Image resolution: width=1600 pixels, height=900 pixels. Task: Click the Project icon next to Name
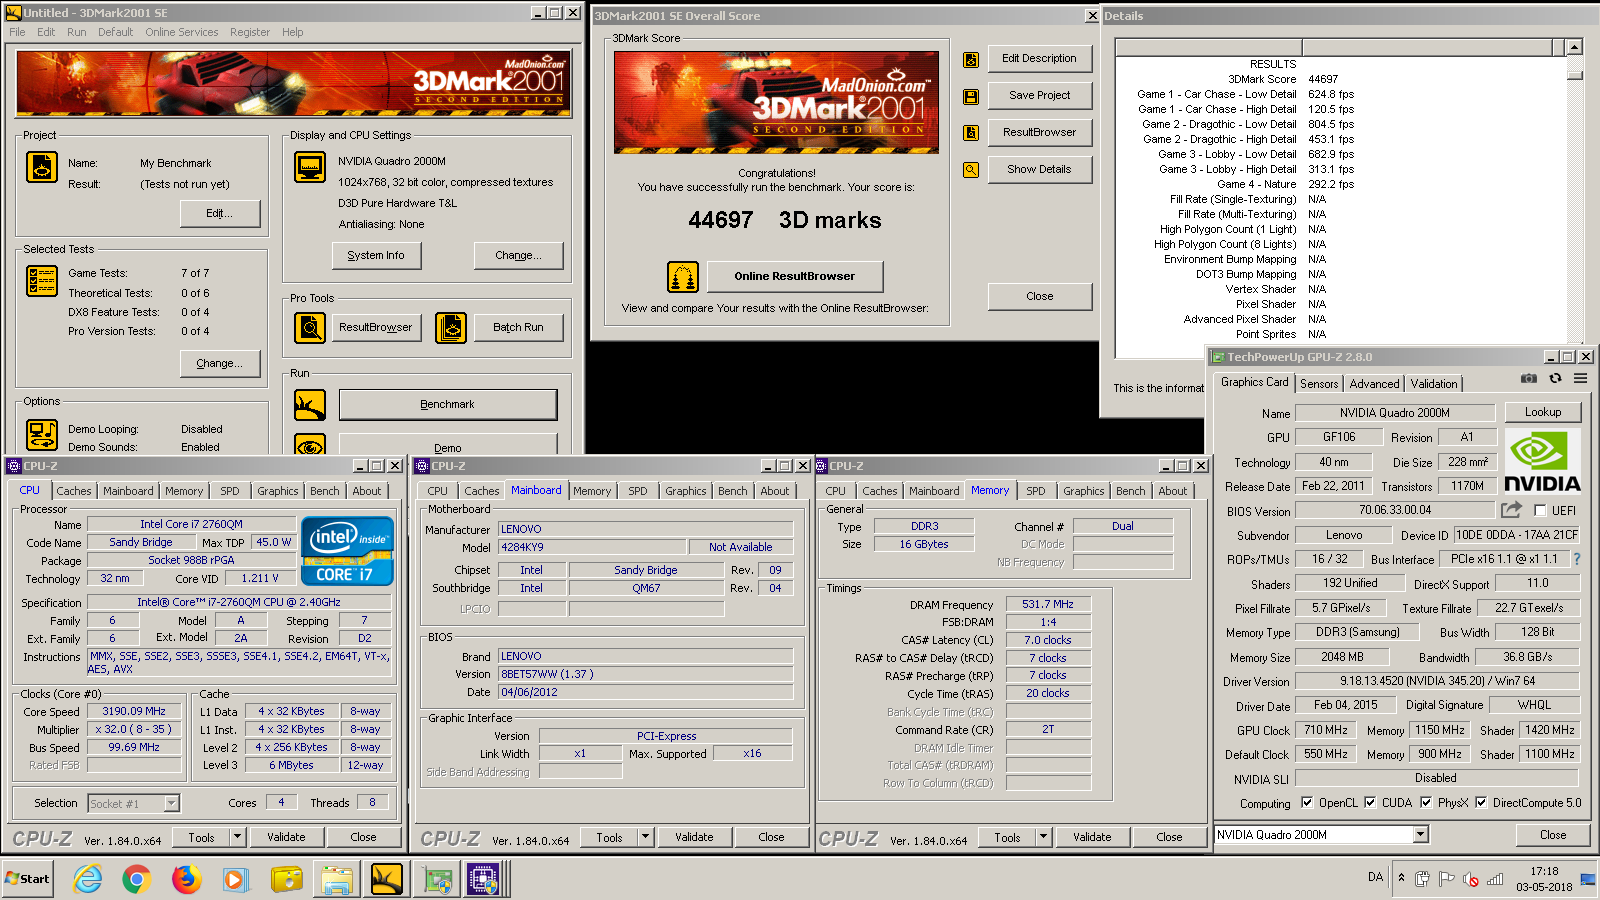point(42,167)
